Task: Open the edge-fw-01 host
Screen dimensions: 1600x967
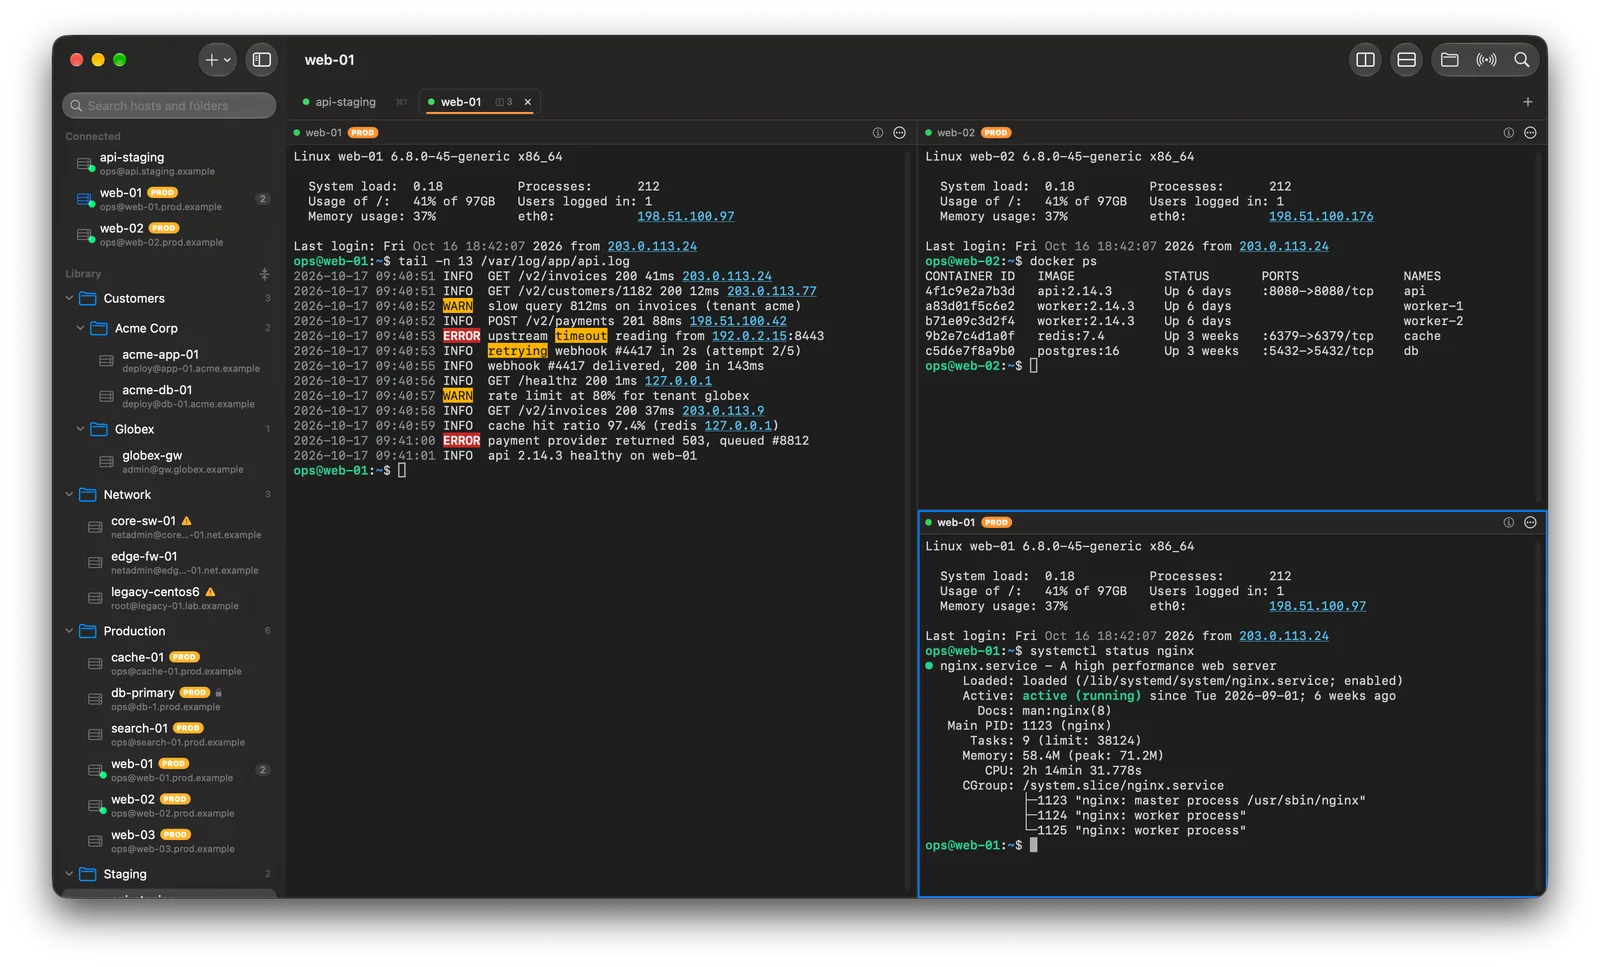Action: pyautogui.click(x=169, y=563)
